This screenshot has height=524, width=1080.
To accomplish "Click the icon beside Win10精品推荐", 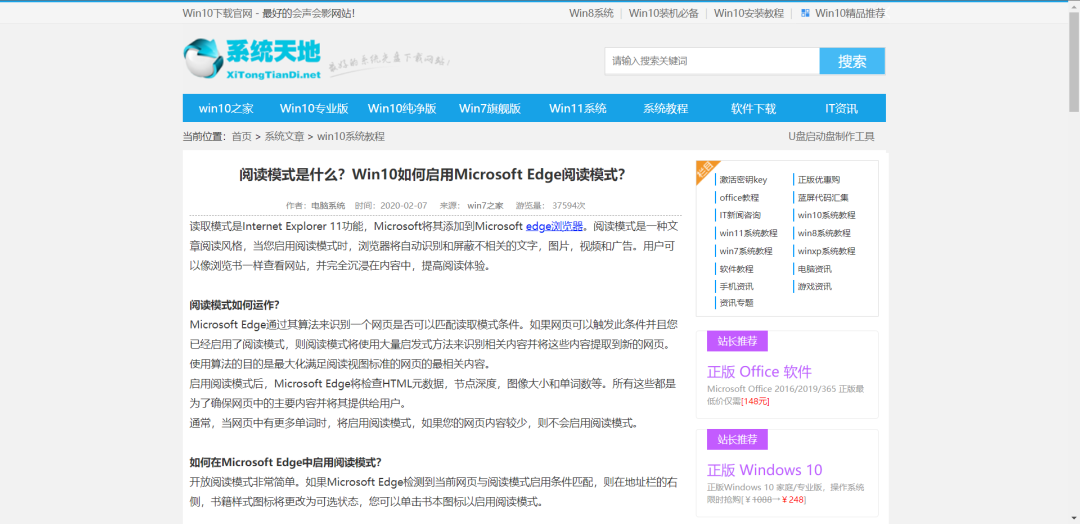I will click(805, 12).
